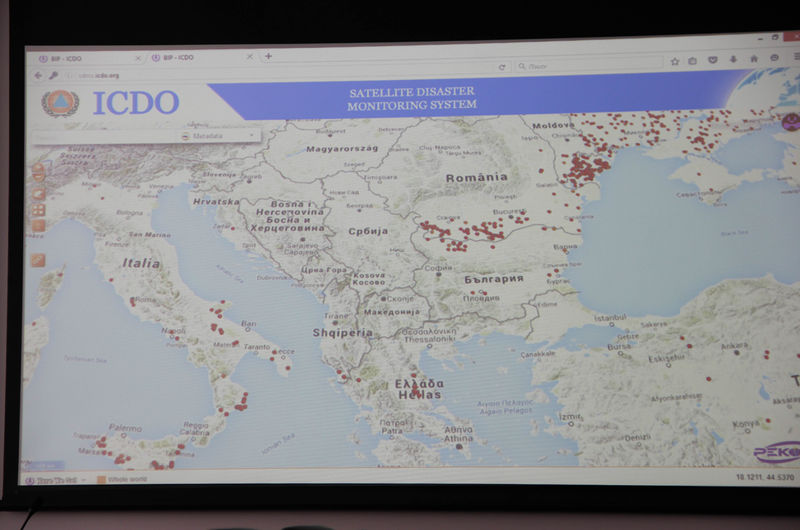Close the first BIP - ICDO tab
Image resolution: width=800 pixels, height=530 pixels.
(138, 59)
